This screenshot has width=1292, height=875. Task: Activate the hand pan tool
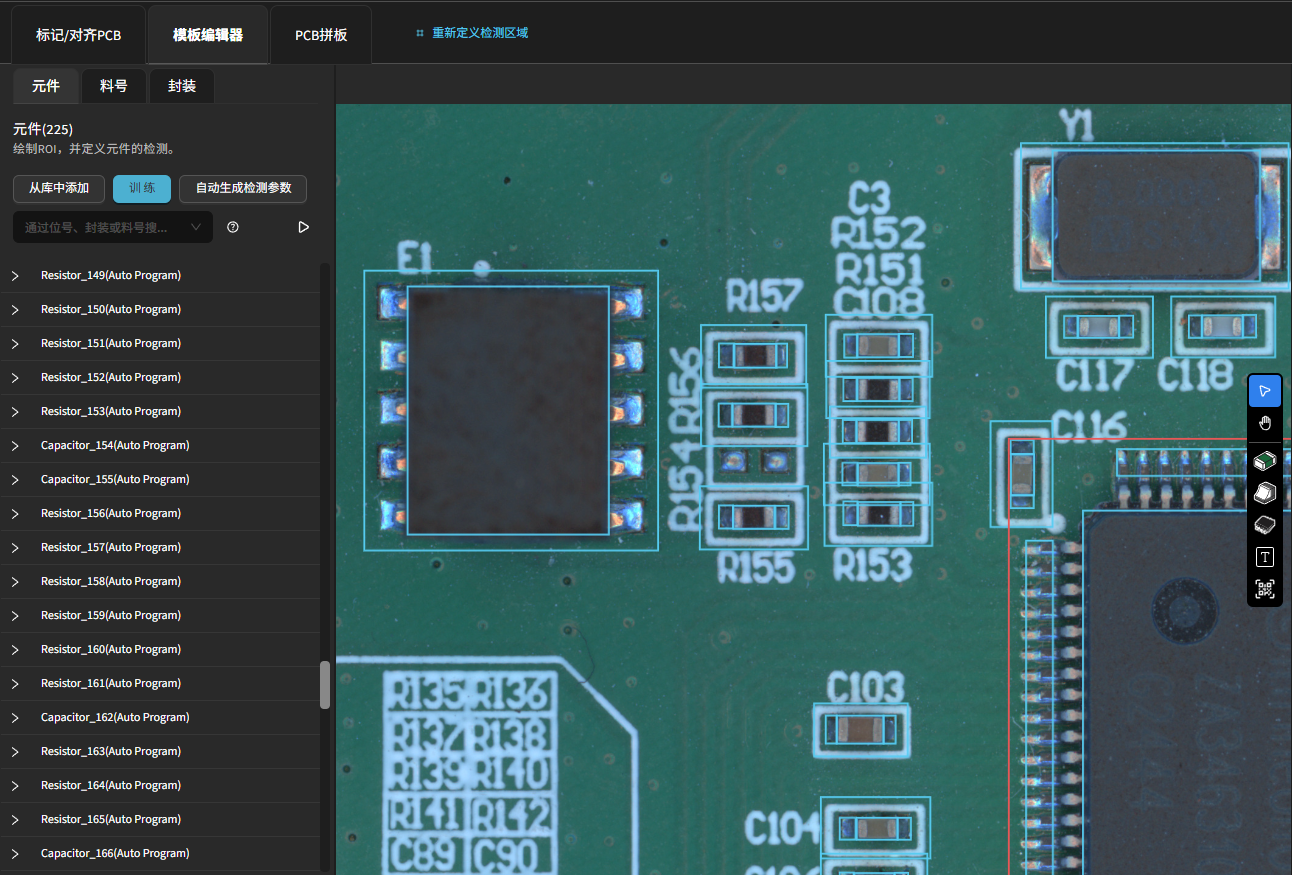point(1265,423)
